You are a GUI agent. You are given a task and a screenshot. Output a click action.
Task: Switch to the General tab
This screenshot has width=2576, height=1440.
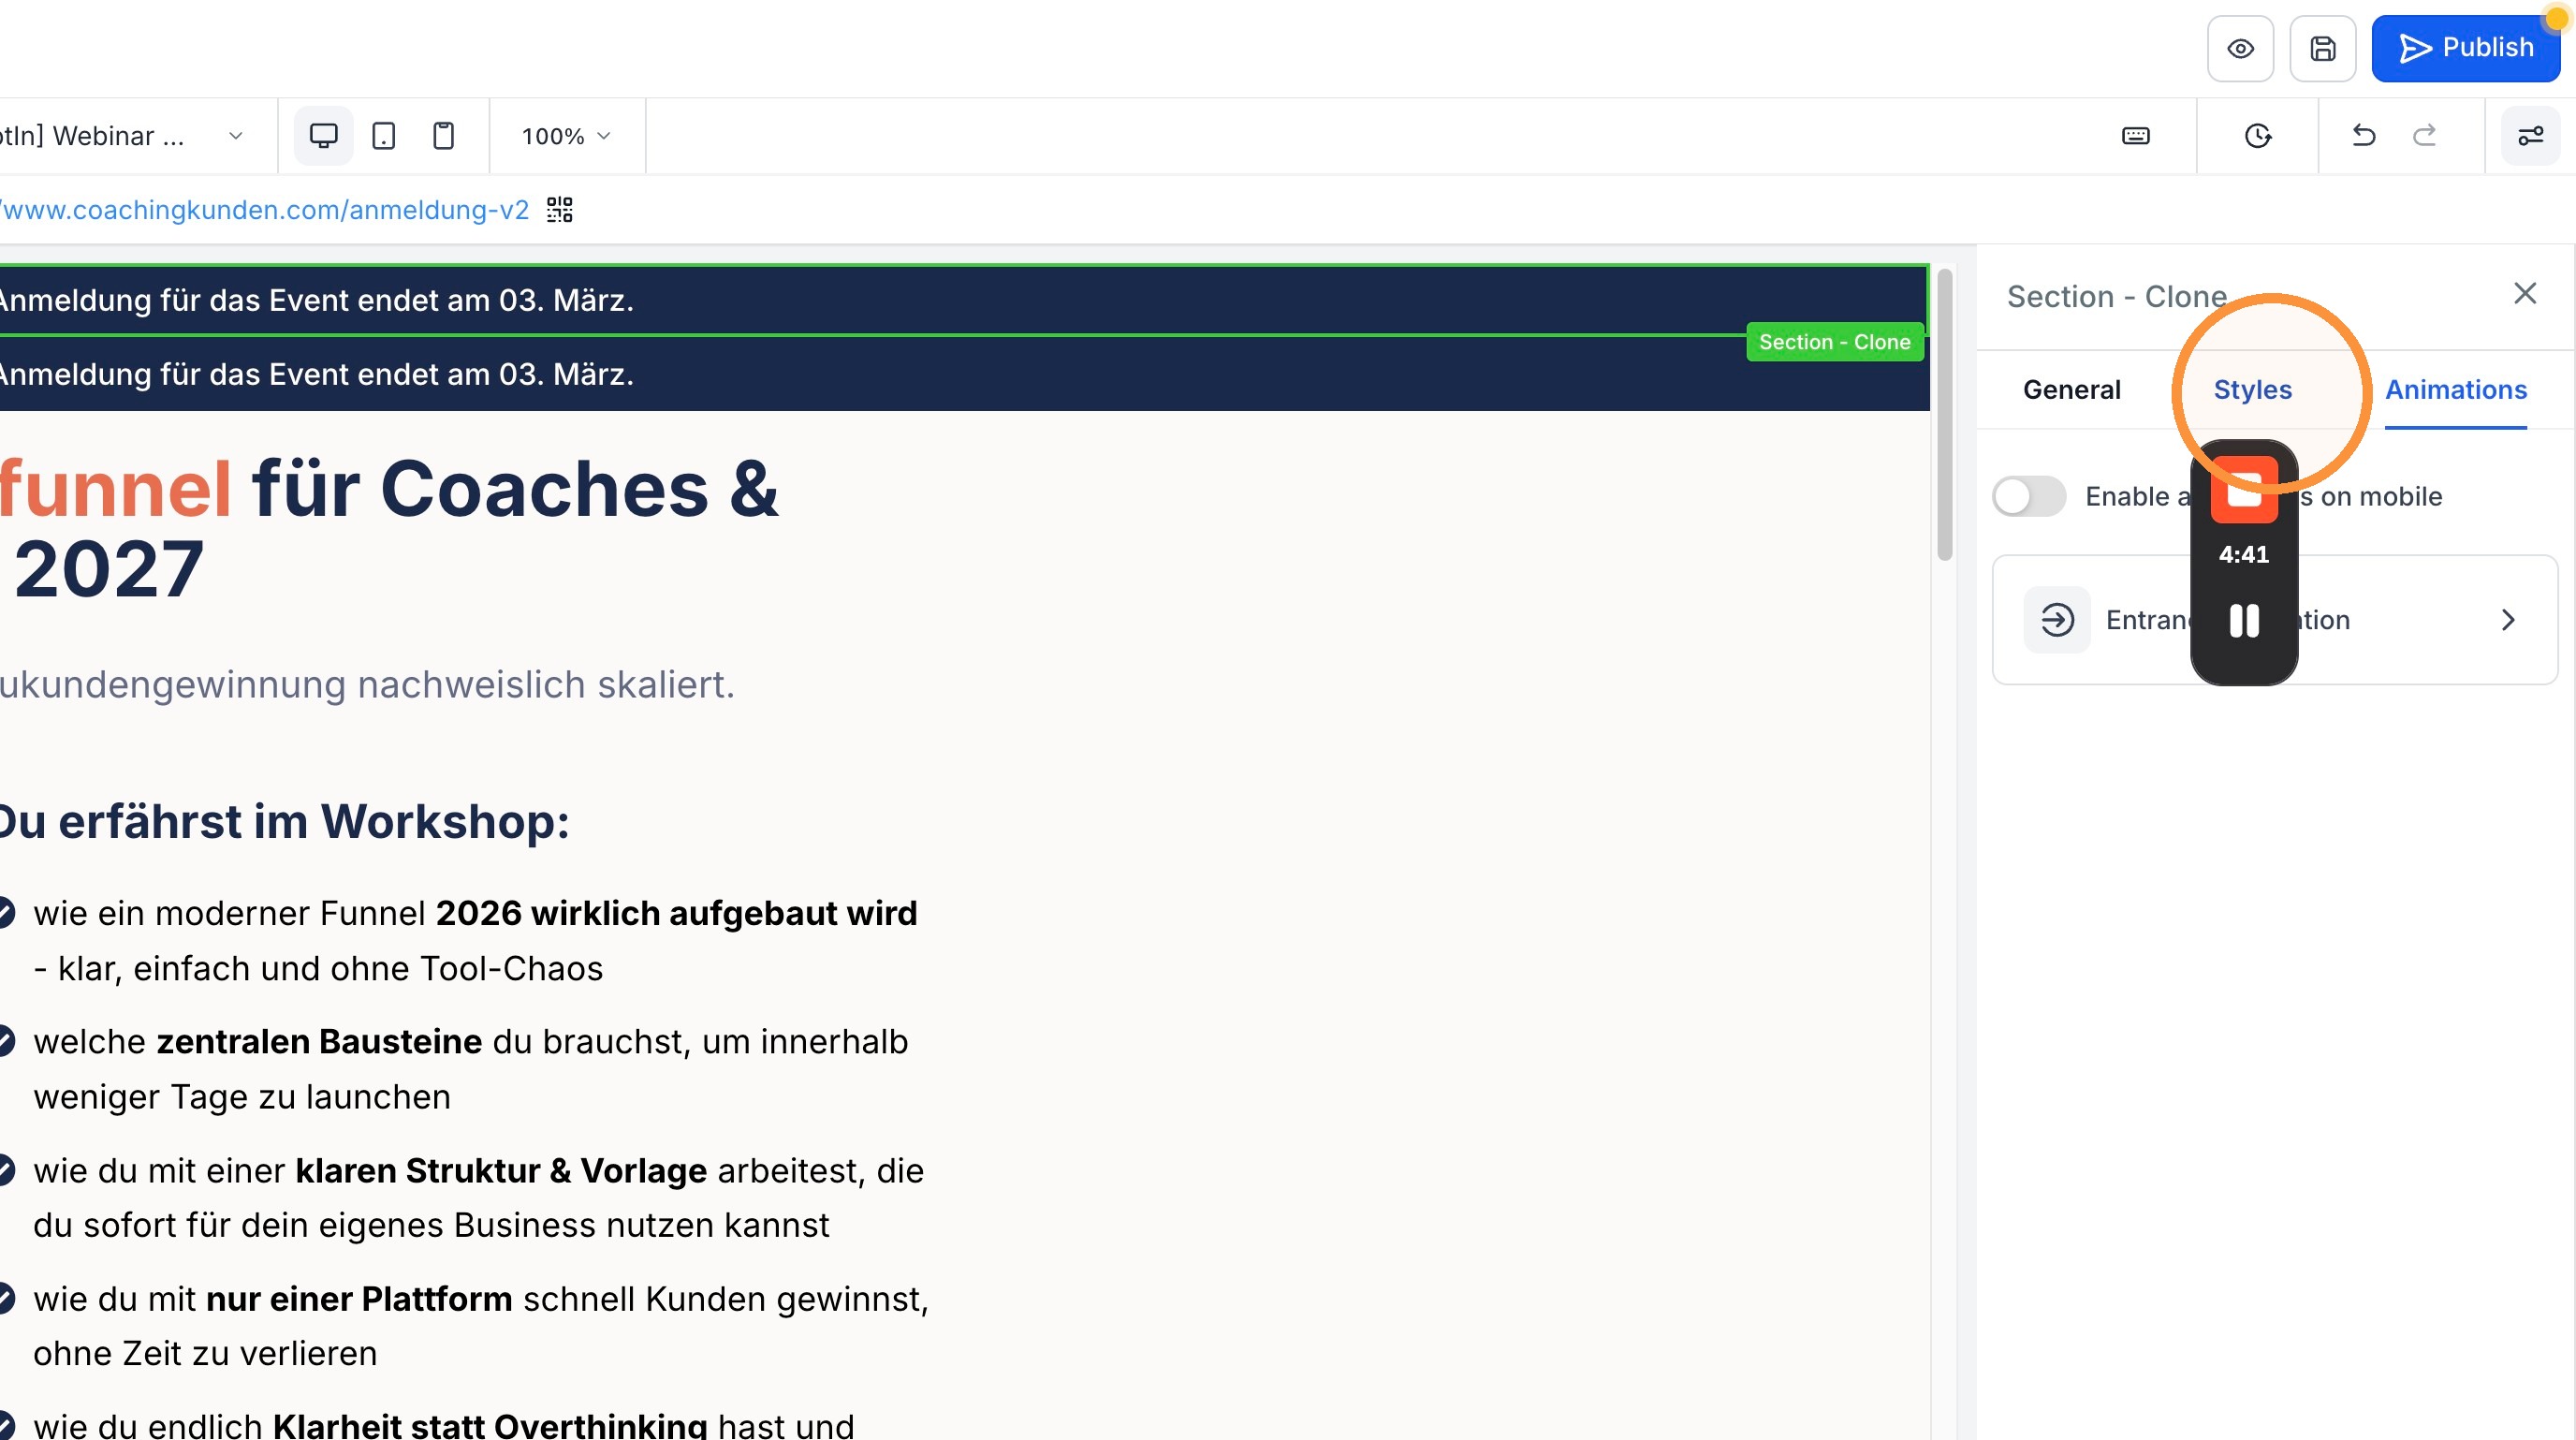(x=2071, y=390)
